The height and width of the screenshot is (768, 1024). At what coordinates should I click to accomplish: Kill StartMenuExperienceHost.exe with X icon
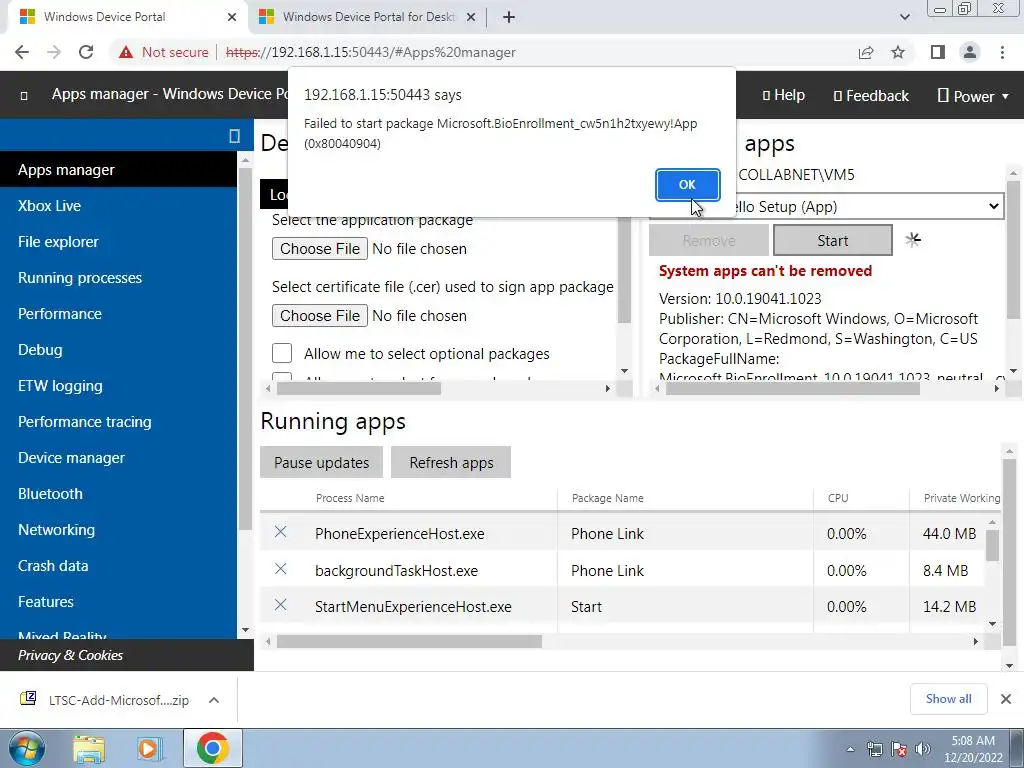pyautogui.click(x=281, y=605)
